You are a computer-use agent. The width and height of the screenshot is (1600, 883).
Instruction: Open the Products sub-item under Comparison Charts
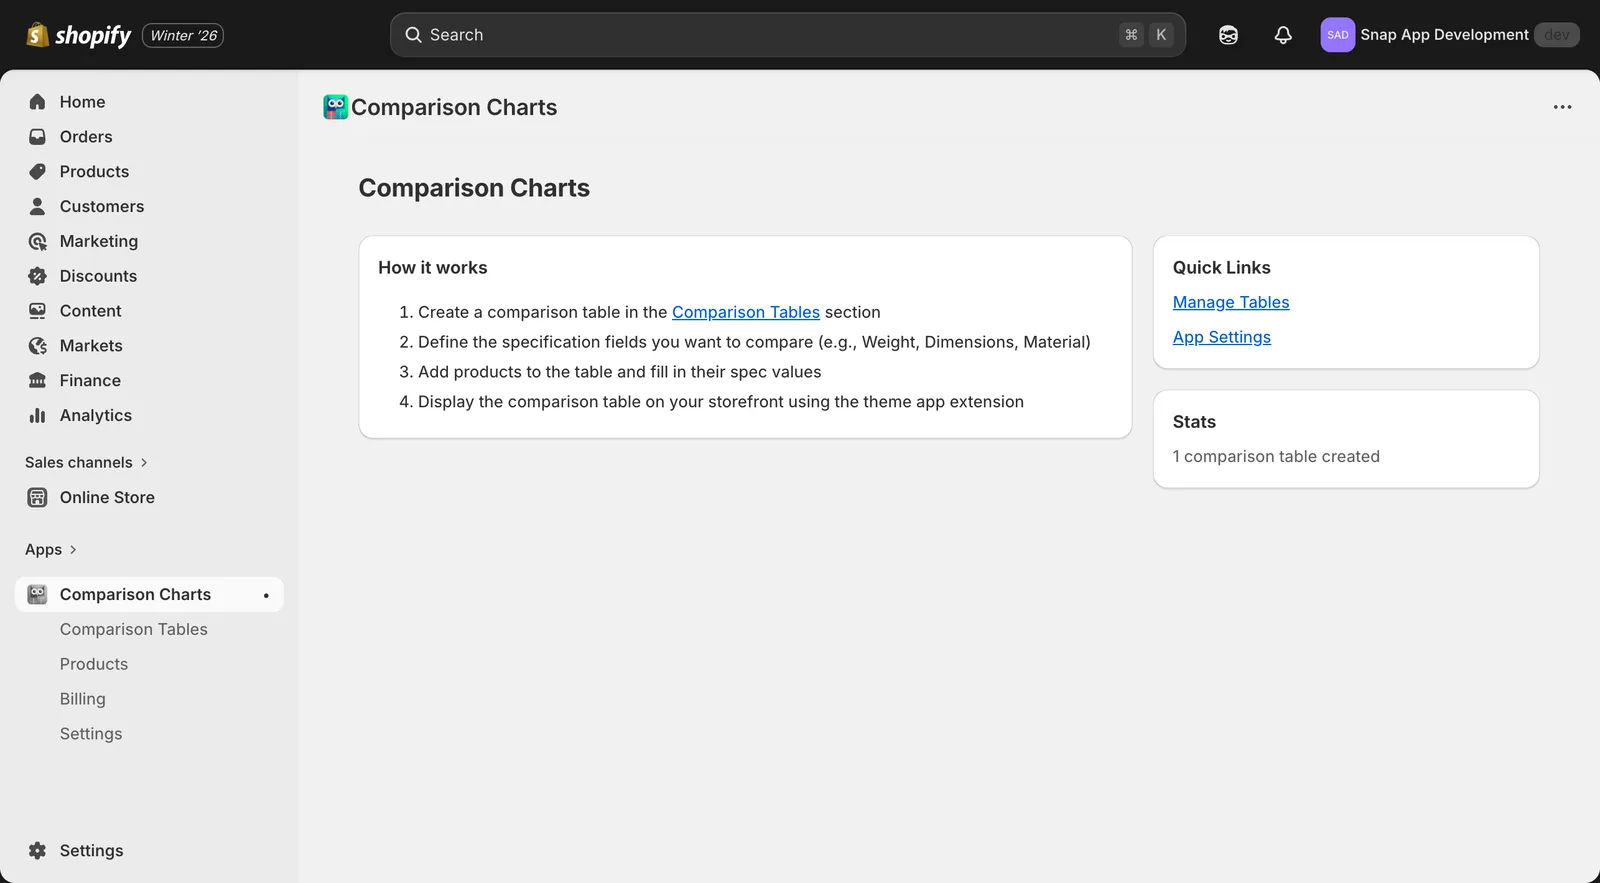pos(94,664)
